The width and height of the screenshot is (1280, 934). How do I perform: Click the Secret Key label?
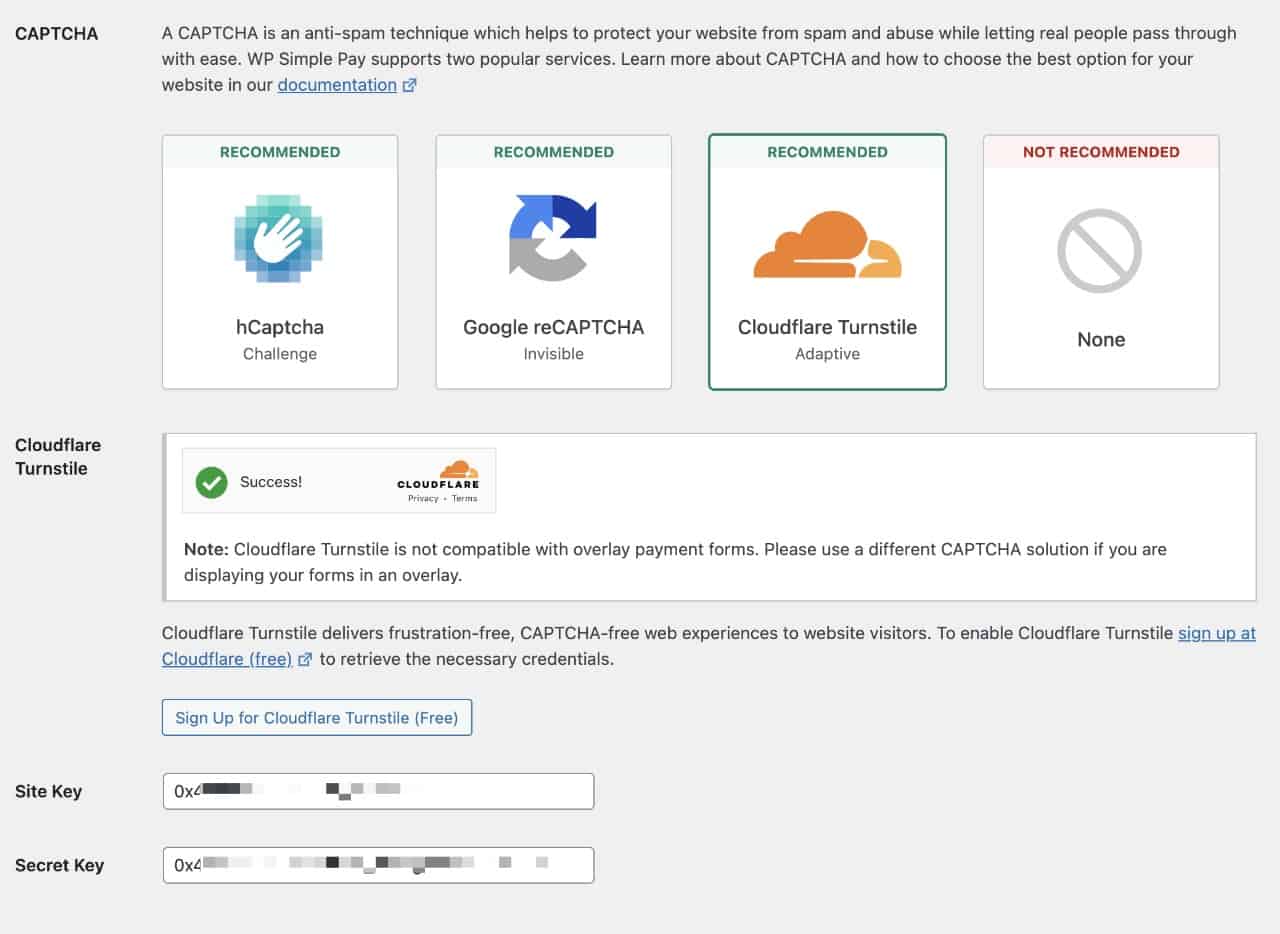tap(59, 865)
